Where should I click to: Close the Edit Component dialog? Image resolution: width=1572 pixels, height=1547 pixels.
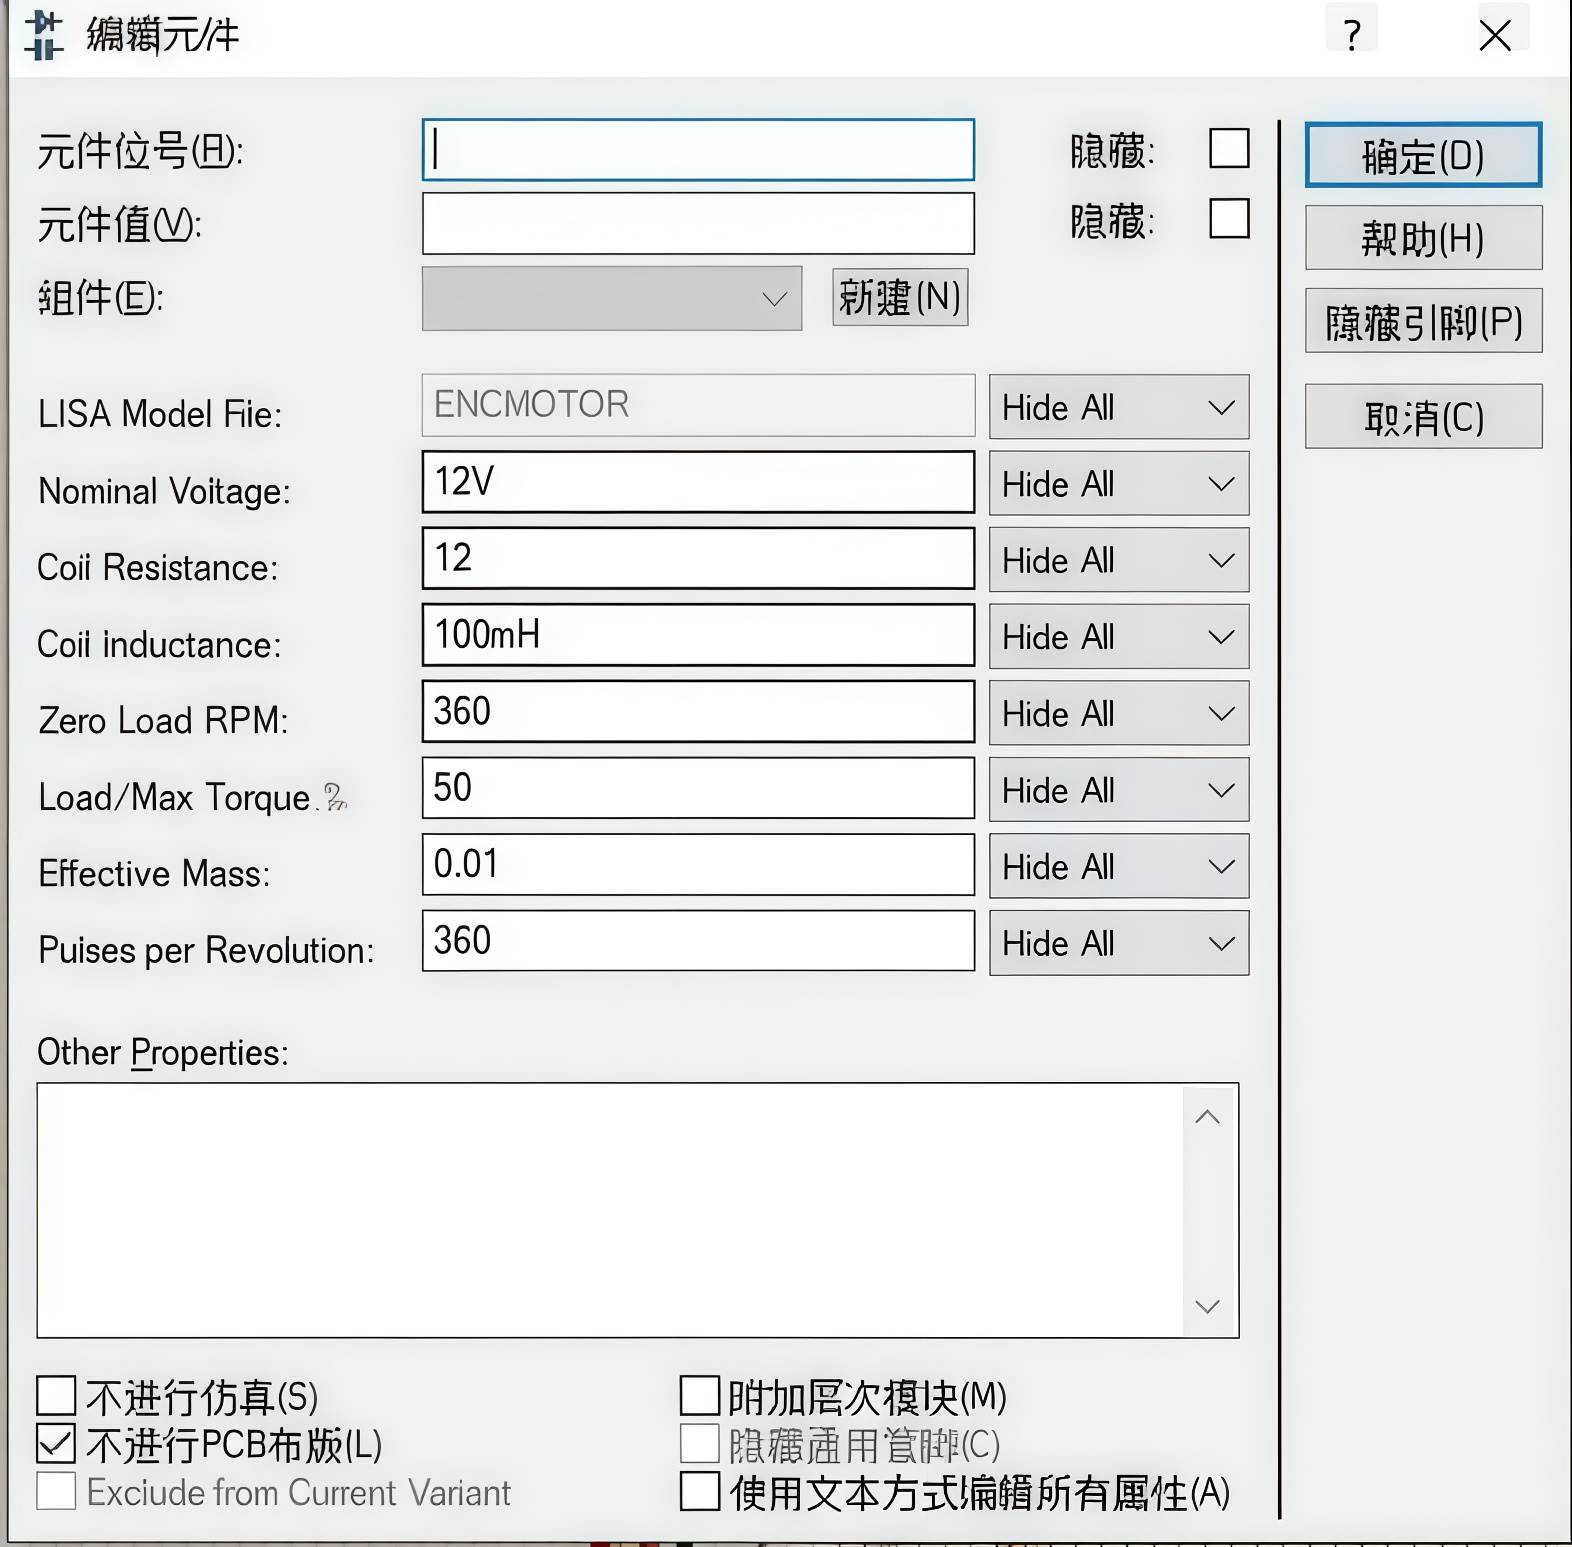pos(1494,35)
